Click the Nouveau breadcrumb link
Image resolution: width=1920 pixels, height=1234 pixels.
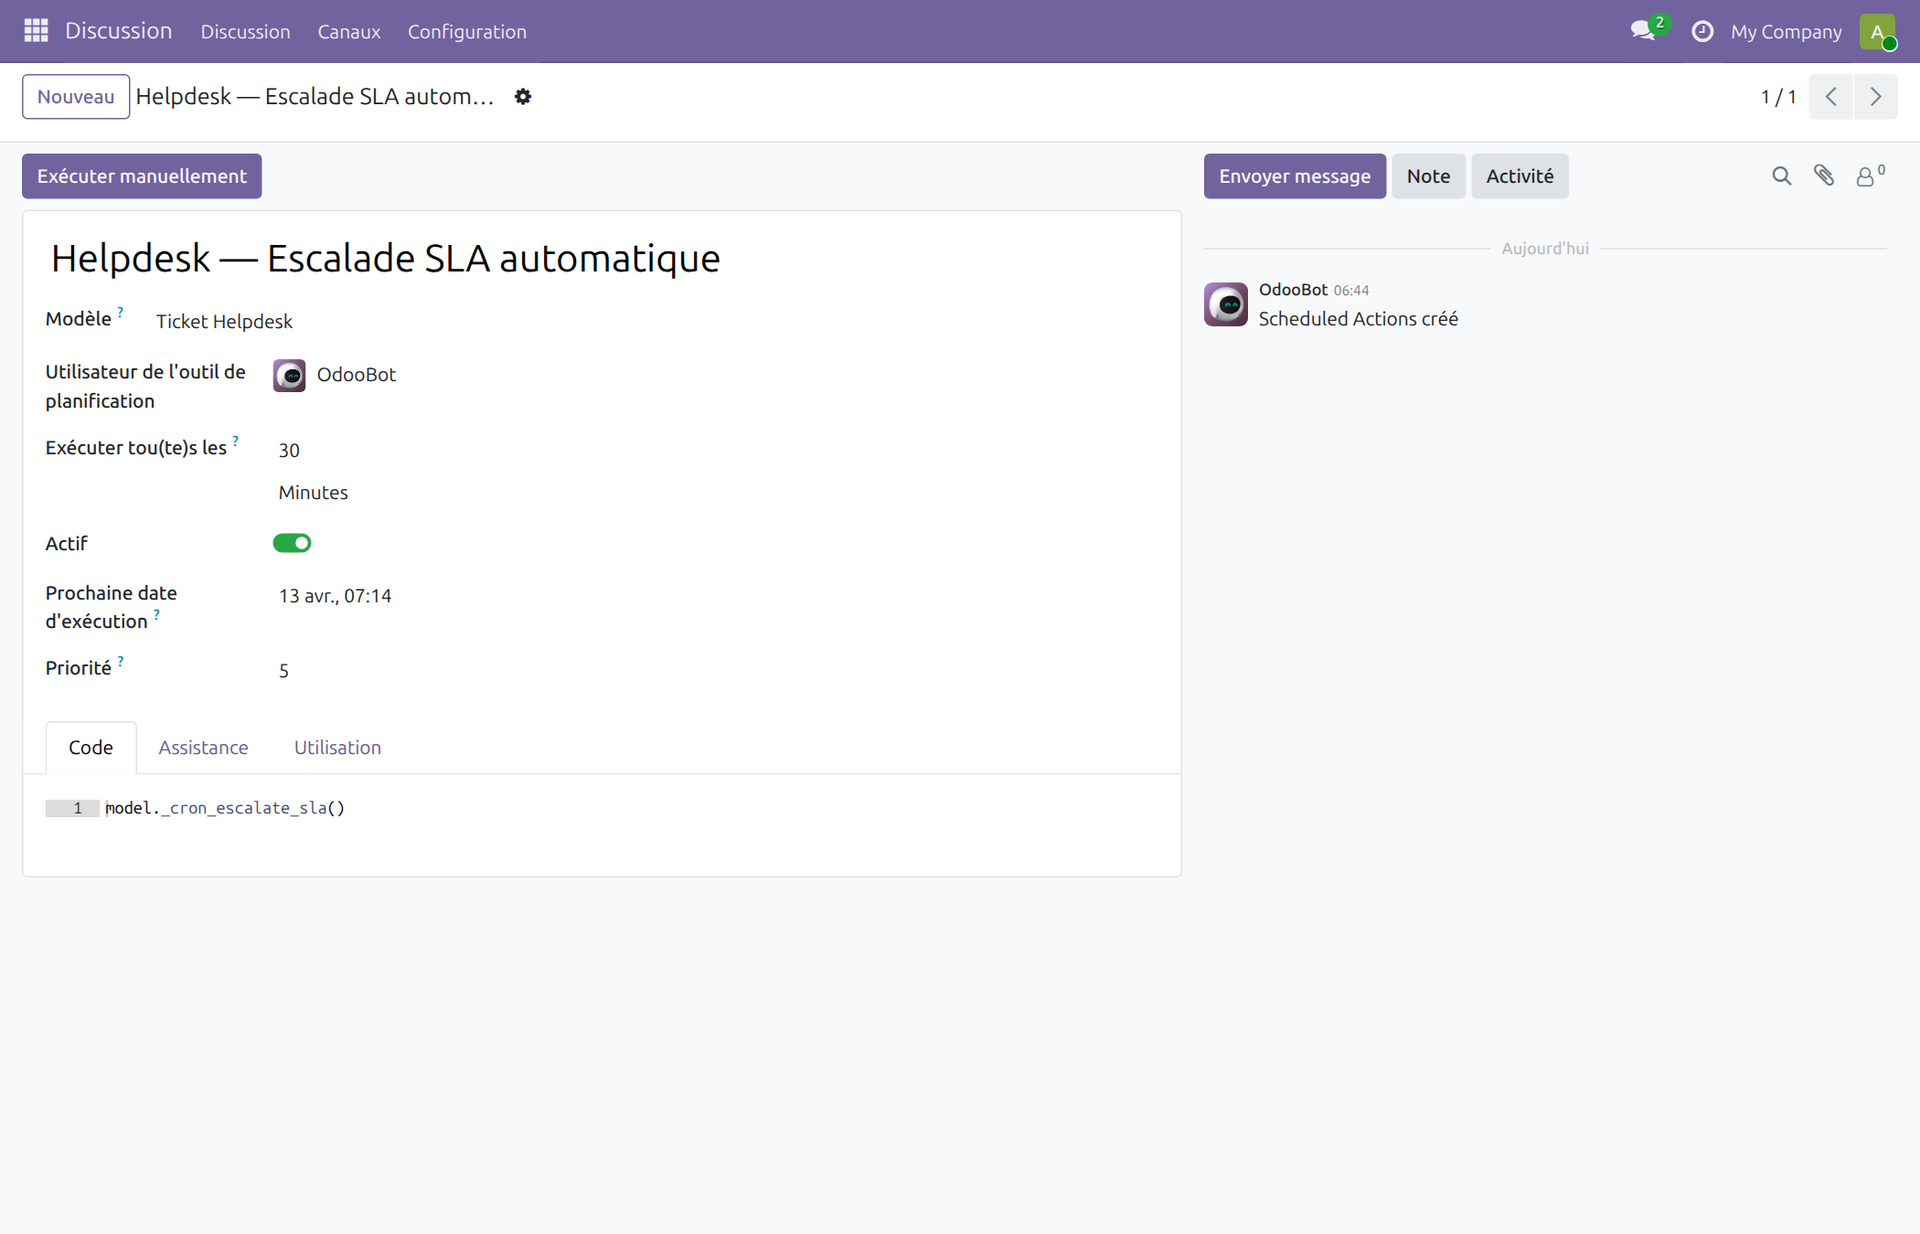pos(75,96)
